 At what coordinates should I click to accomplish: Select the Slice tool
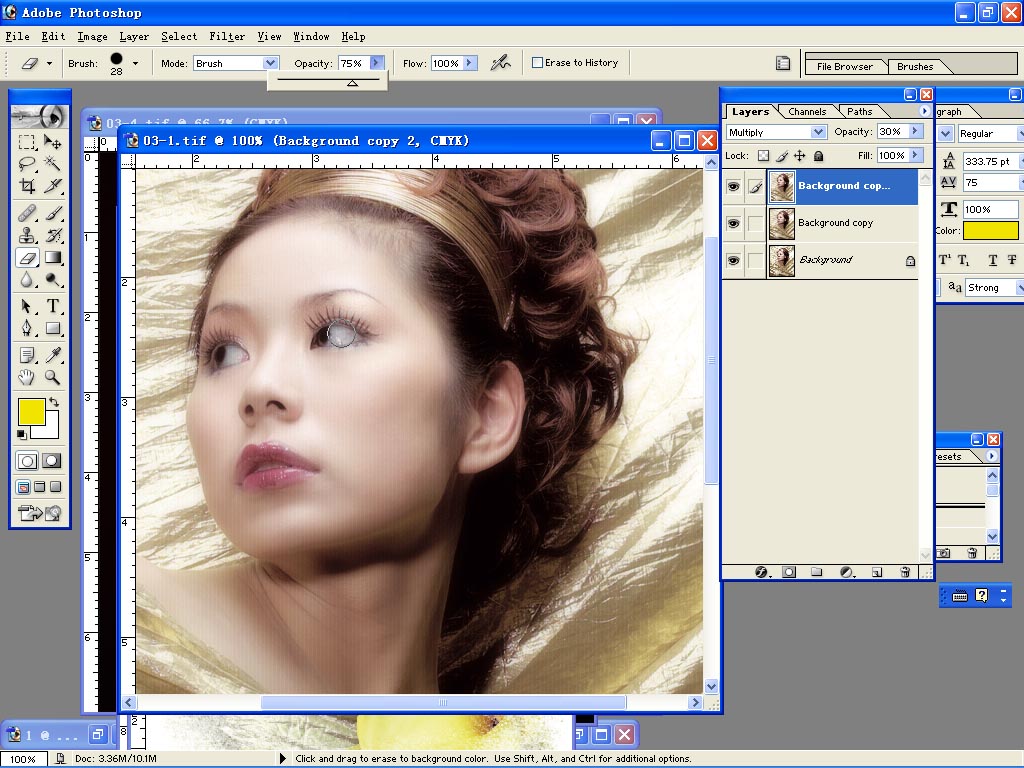tap(52, 186)
